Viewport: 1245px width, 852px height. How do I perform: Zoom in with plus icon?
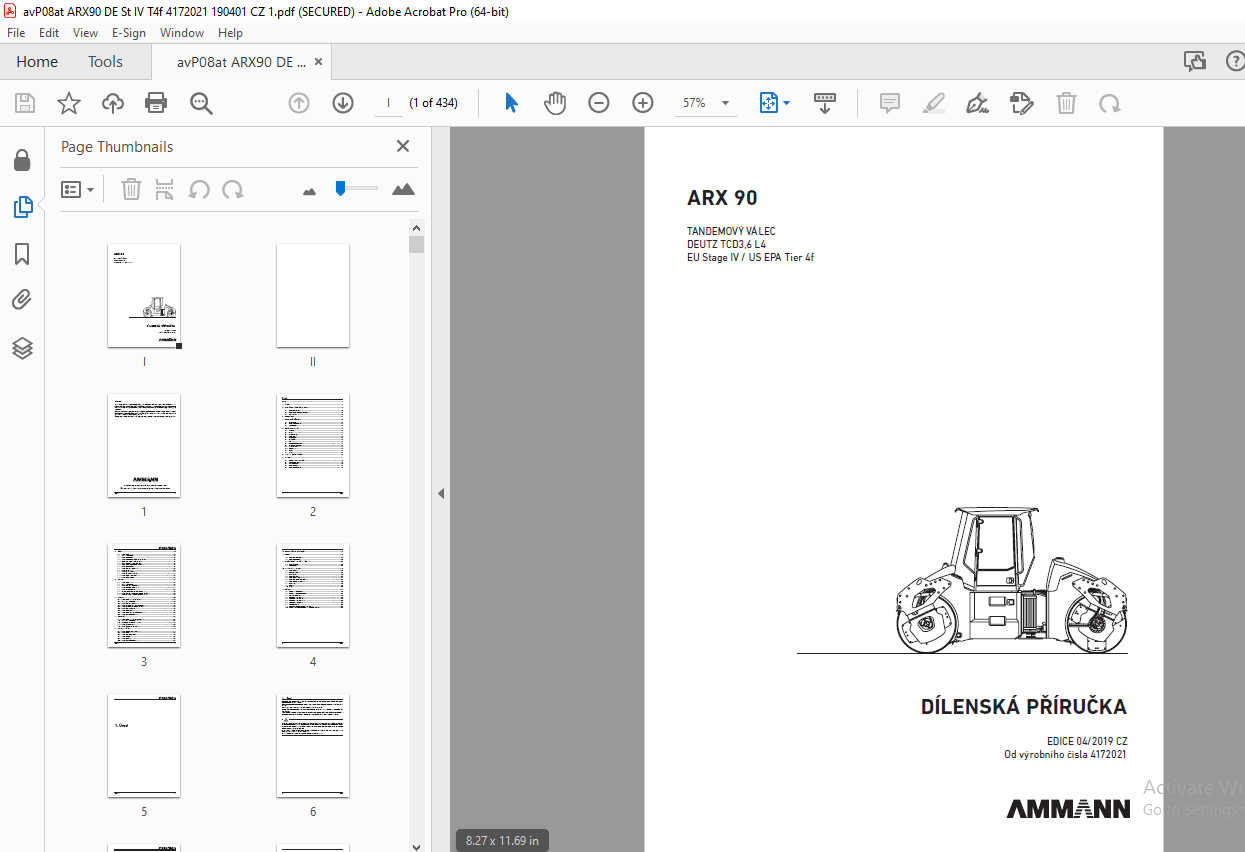point(643,103)
